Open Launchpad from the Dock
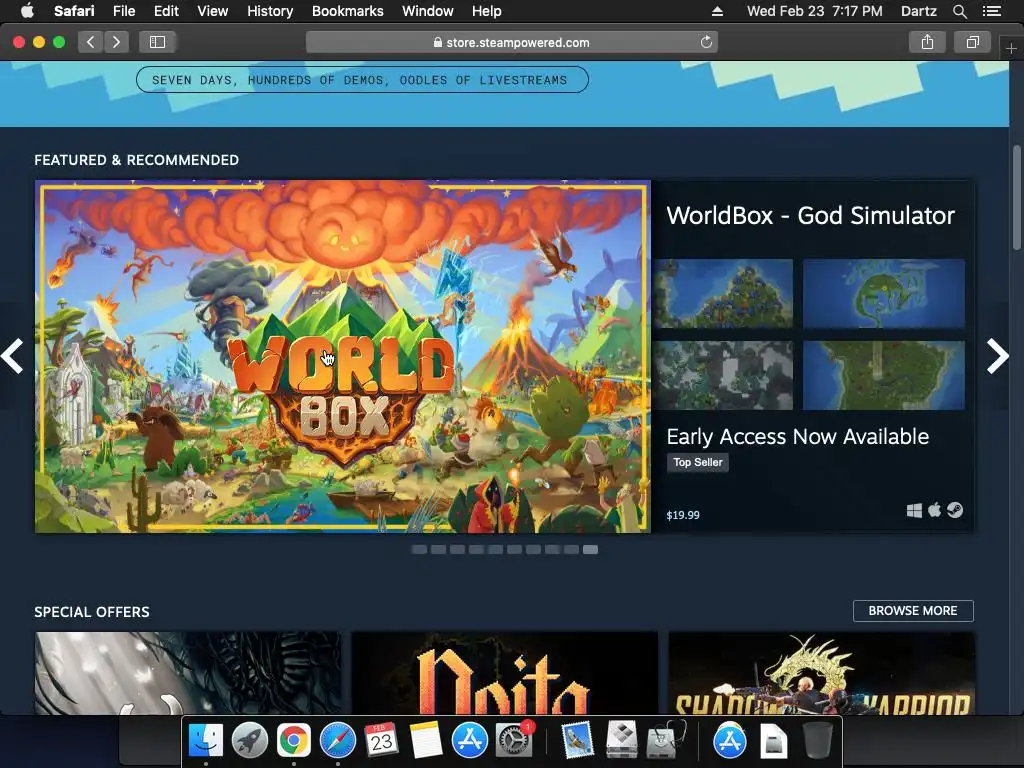Screen dimensions: 1024x768 (249, 741)
